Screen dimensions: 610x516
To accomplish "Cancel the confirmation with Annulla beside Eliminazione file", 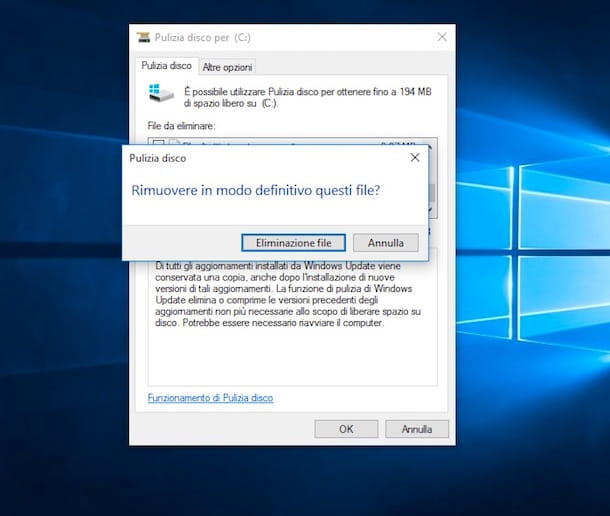I will click(x=385, y=243).
